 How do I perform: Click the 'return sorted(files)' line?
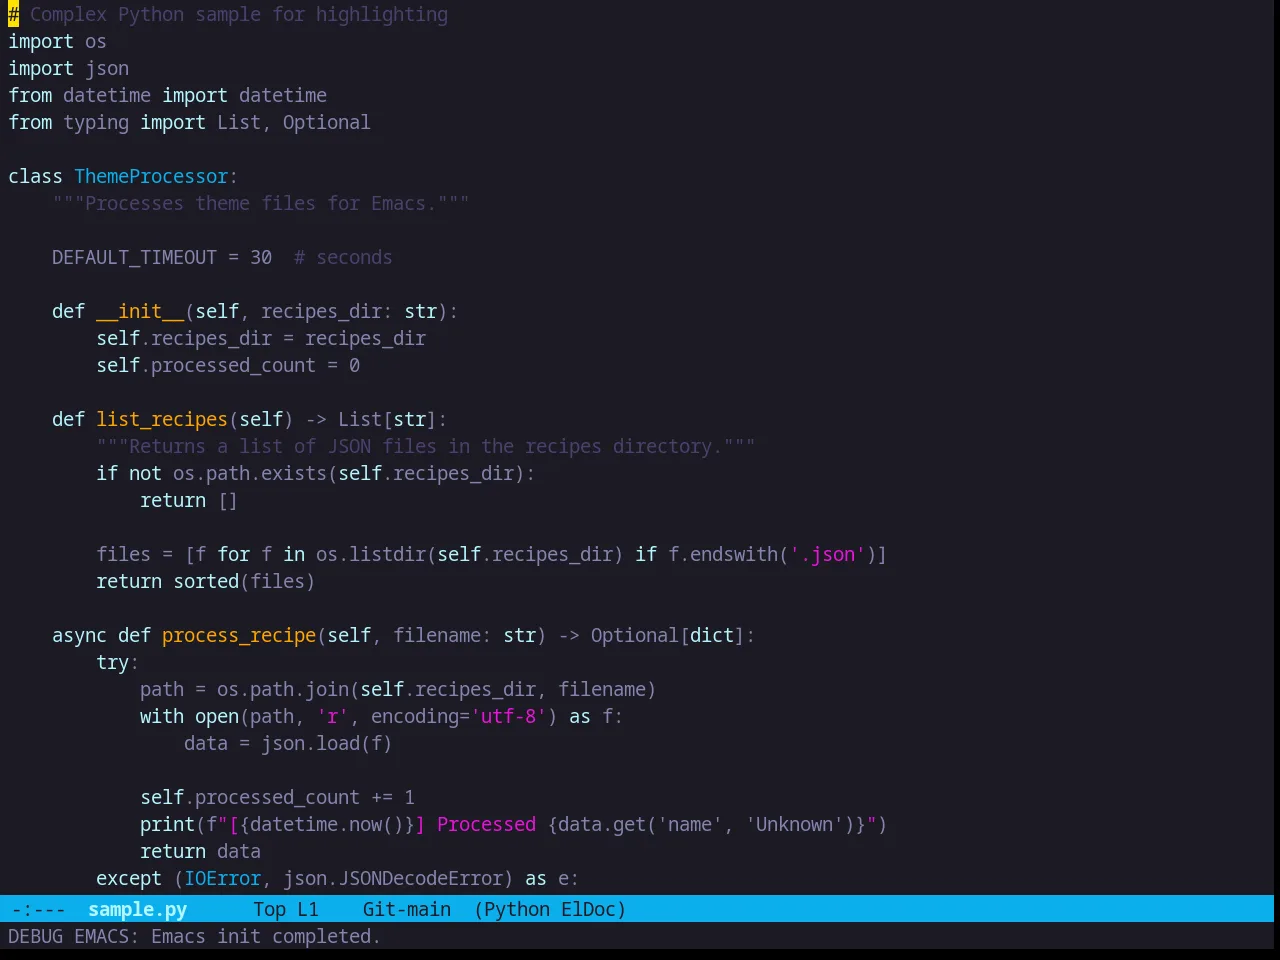click(x=205, y=581)
